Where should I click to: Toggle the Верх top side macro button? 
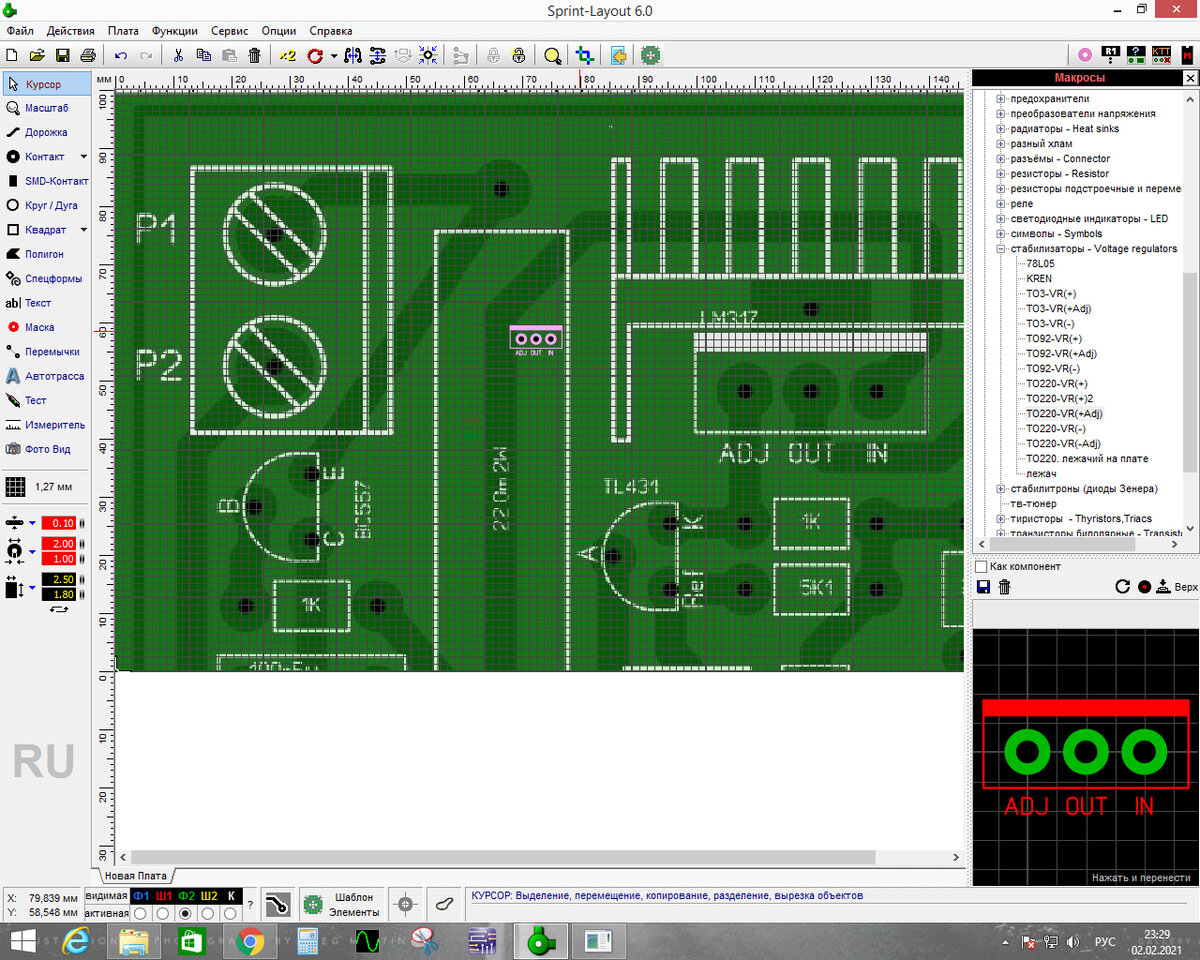1176,587
